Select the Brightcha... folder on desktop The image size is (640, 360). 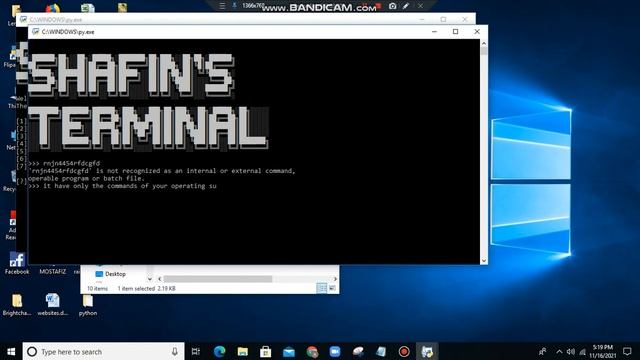17,304
